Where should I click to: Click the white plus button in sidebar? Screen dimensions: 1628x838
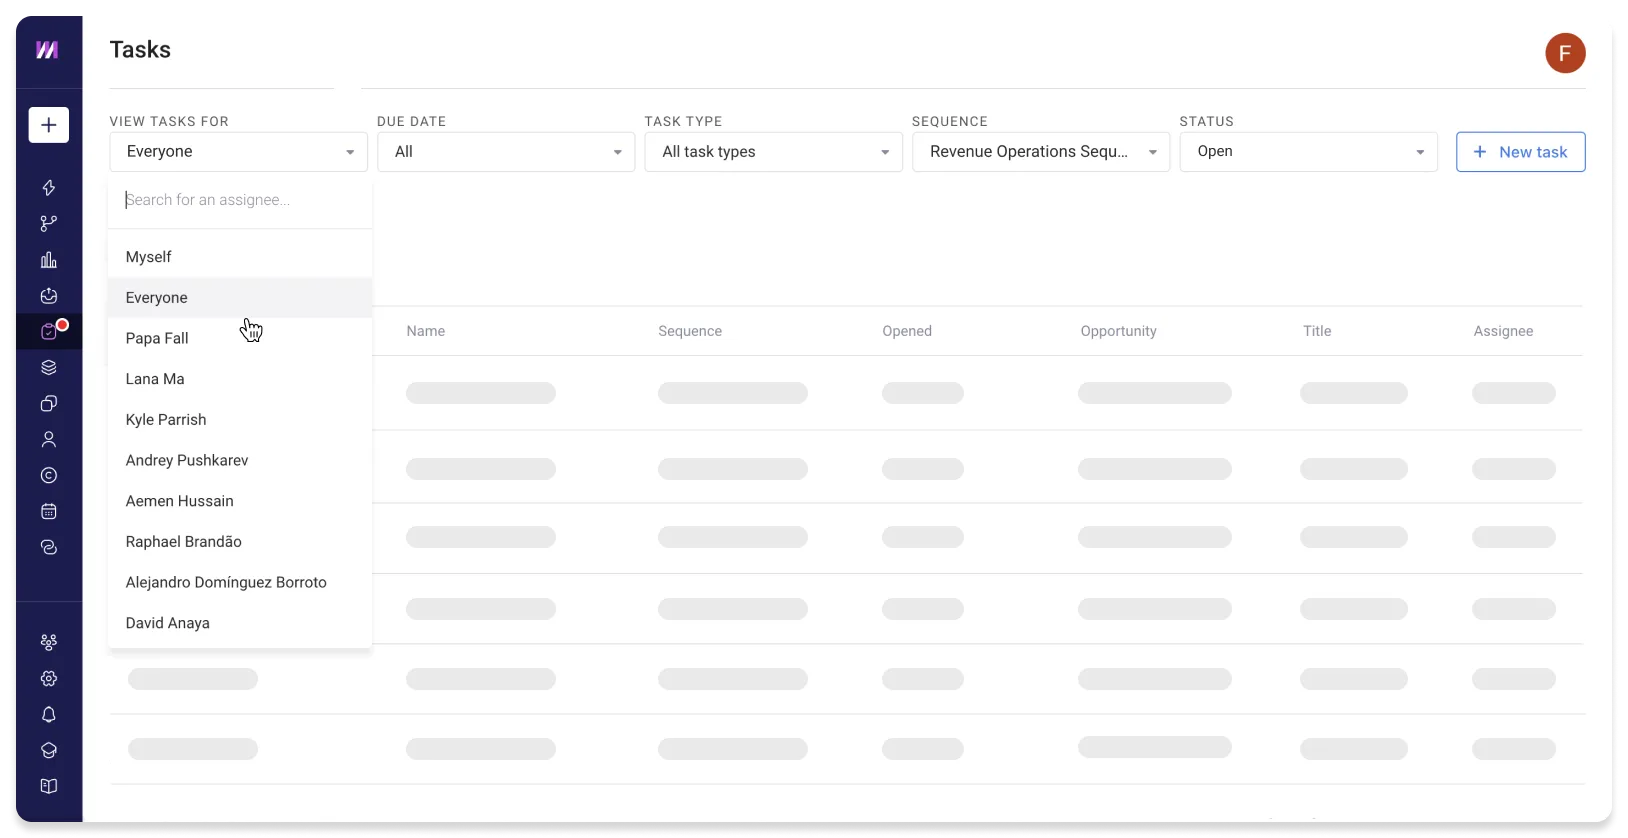48,125
